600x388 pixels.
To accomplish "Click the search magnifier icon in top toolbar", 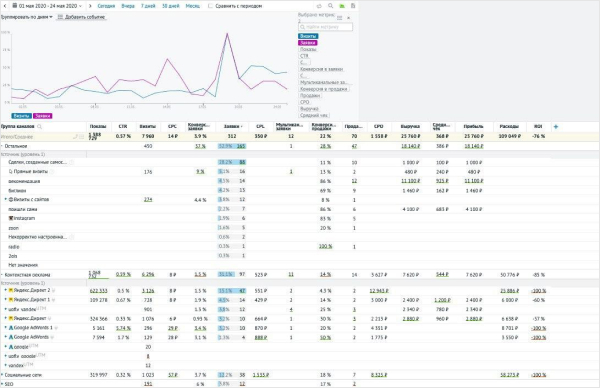I will (x=330, y=6).
